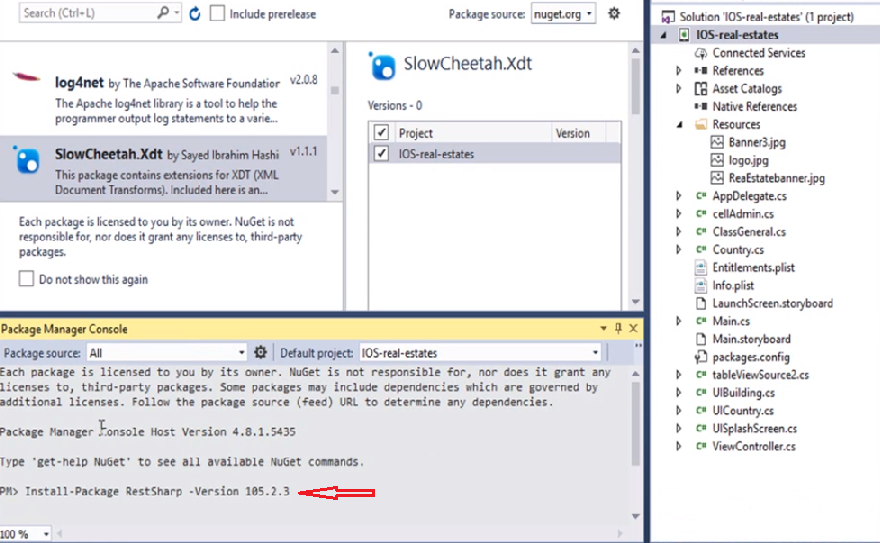
Task: Select ClassGeneral.cs in Solution Explorer
Action: coord(749,232)
